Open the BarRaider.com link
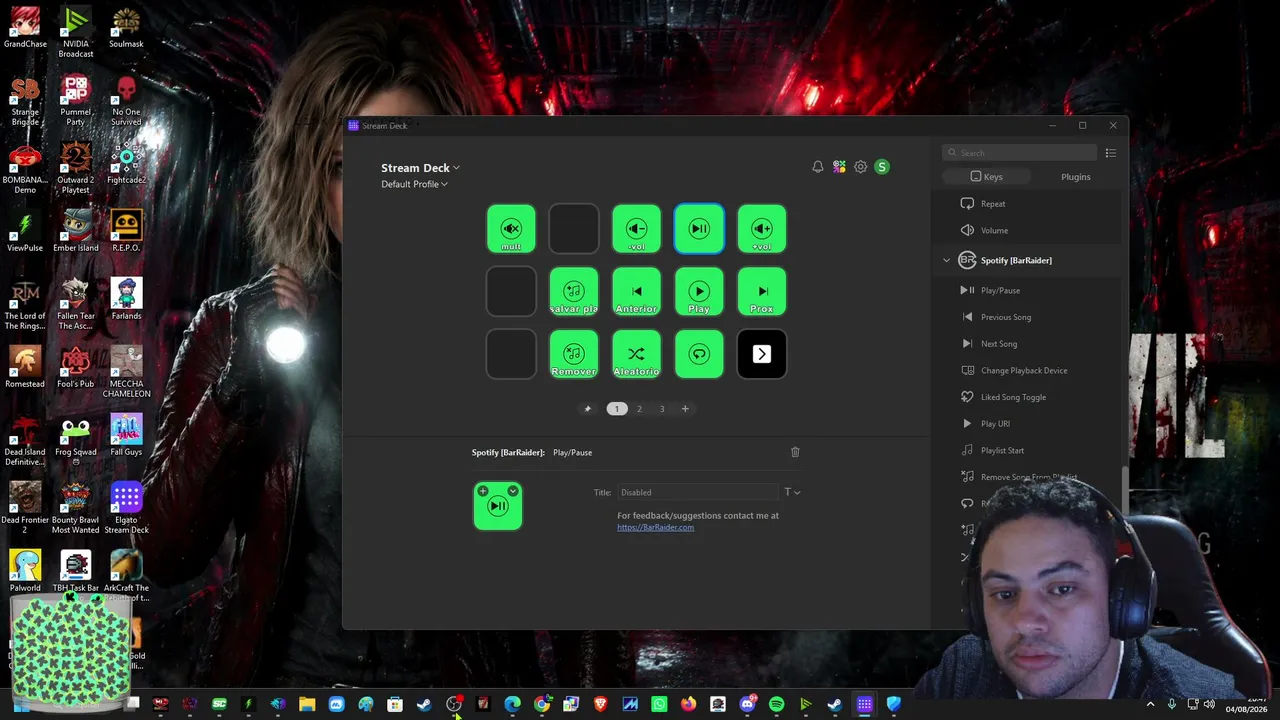1280x720 pixels. (x=655, y=528)
